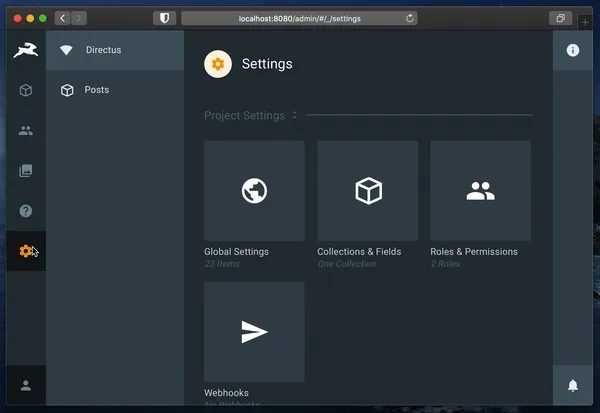This screenshot has height=413, width=600.
Task: Open the Global Settings card
Action: coord(254,191)
